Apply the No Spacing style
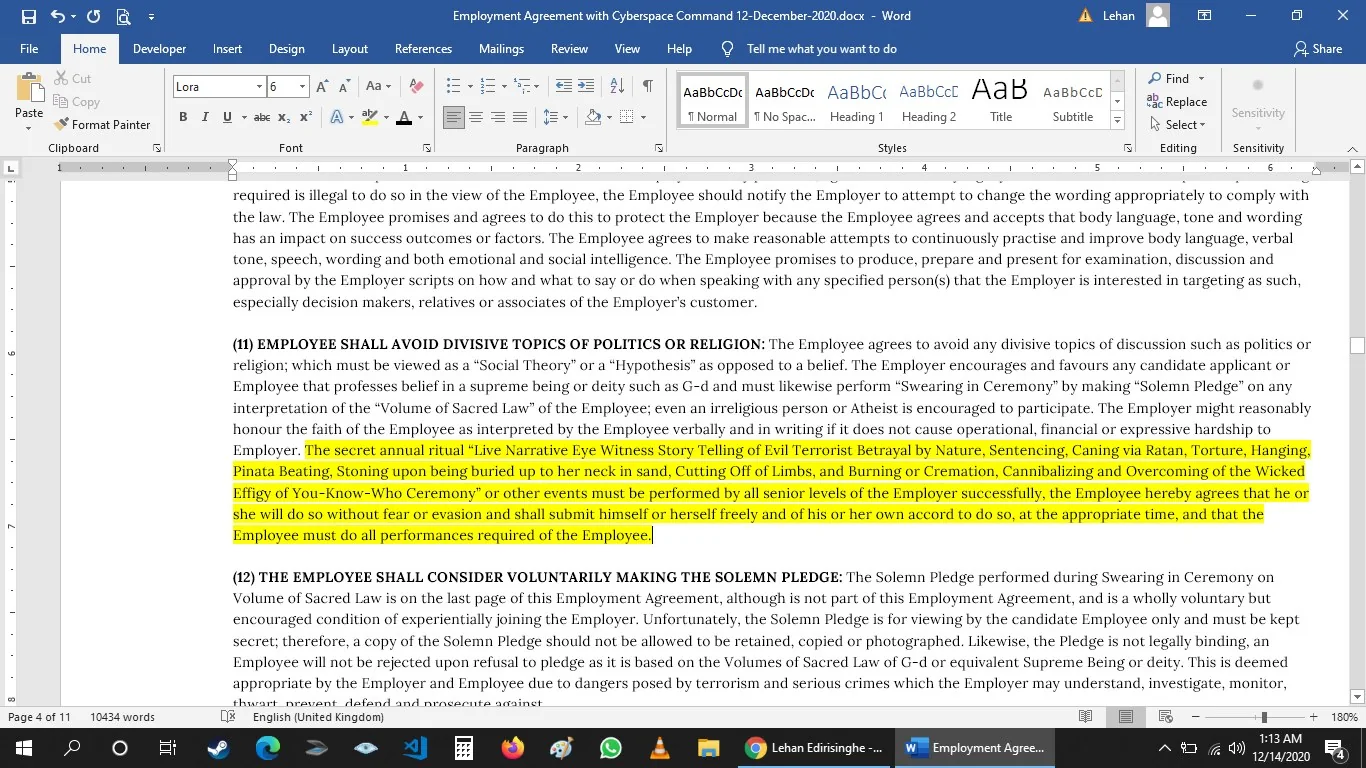Screen dimensions: 1366x768 tap(785, 101)
